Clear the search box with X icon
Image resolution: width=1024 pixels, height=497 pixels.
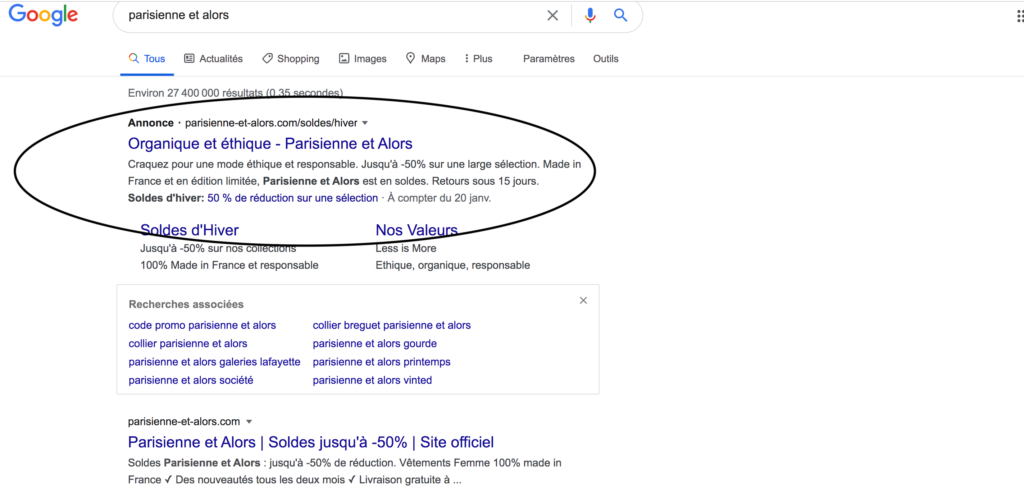tap(552, 16)
